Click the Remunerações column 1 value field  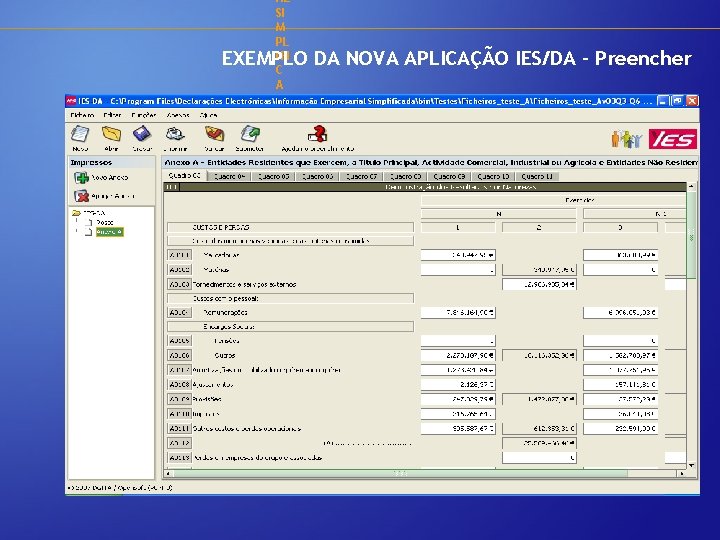(x=458, y=313)
